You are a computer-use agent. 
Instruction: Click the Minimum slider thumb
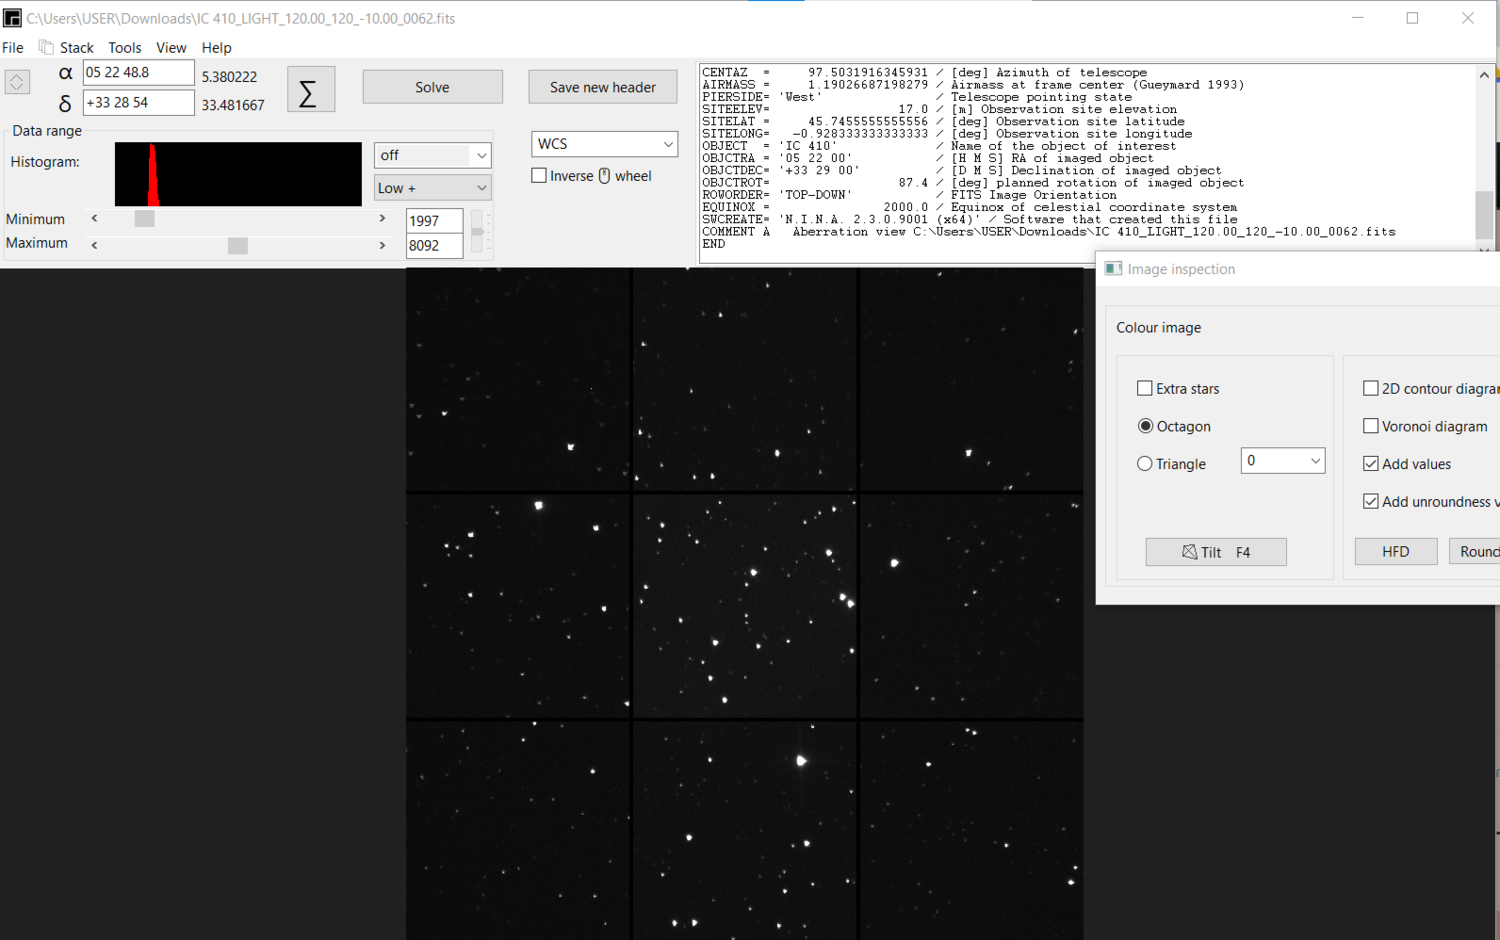click(x=144, y=219)
